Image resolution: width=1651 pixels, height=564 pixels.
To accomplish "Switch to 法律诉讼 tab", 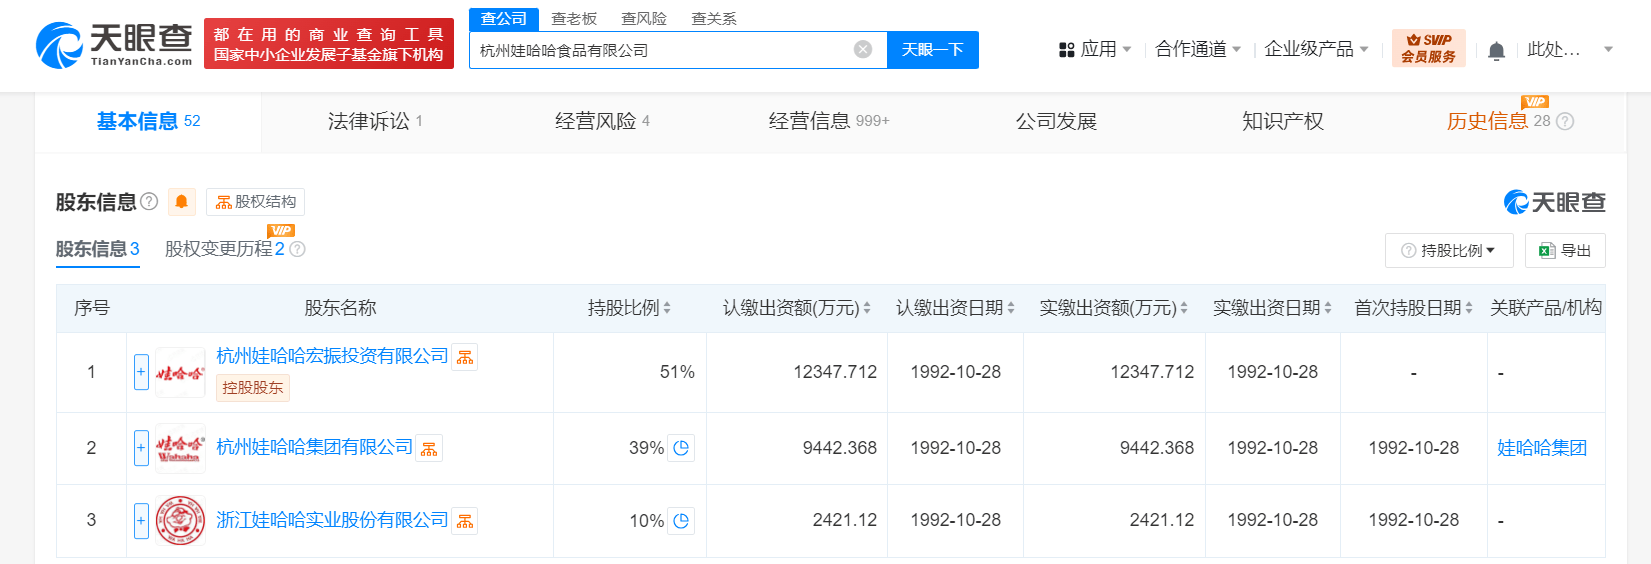I will coord(375,122).
